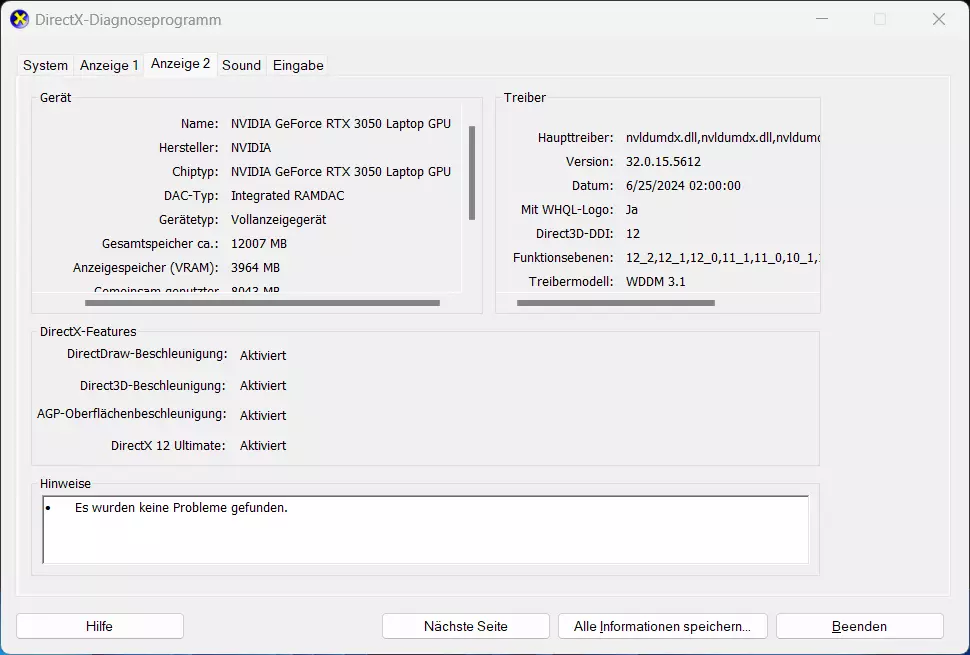This screenshot has height=655, width=970.
Task: Click the driver version 32.0.15.5612
Action: tap(663, 162)
